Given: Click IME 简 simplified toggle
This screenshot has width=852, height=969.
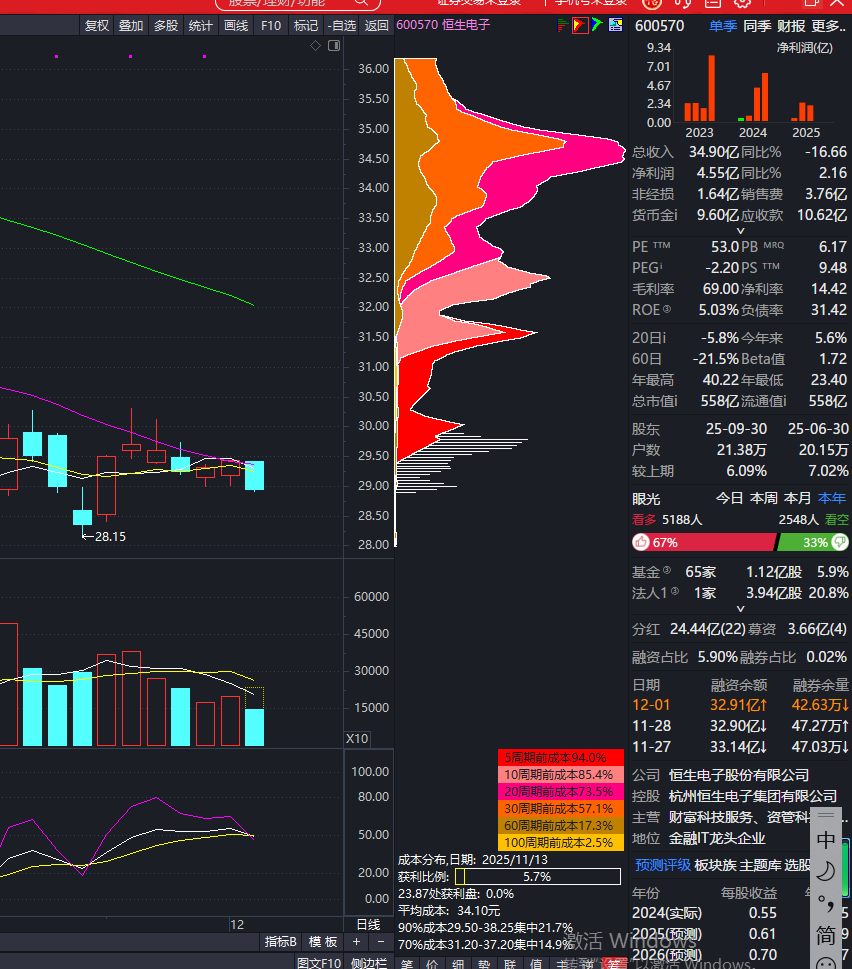Looking at the screenshot, I should point(826,935).
